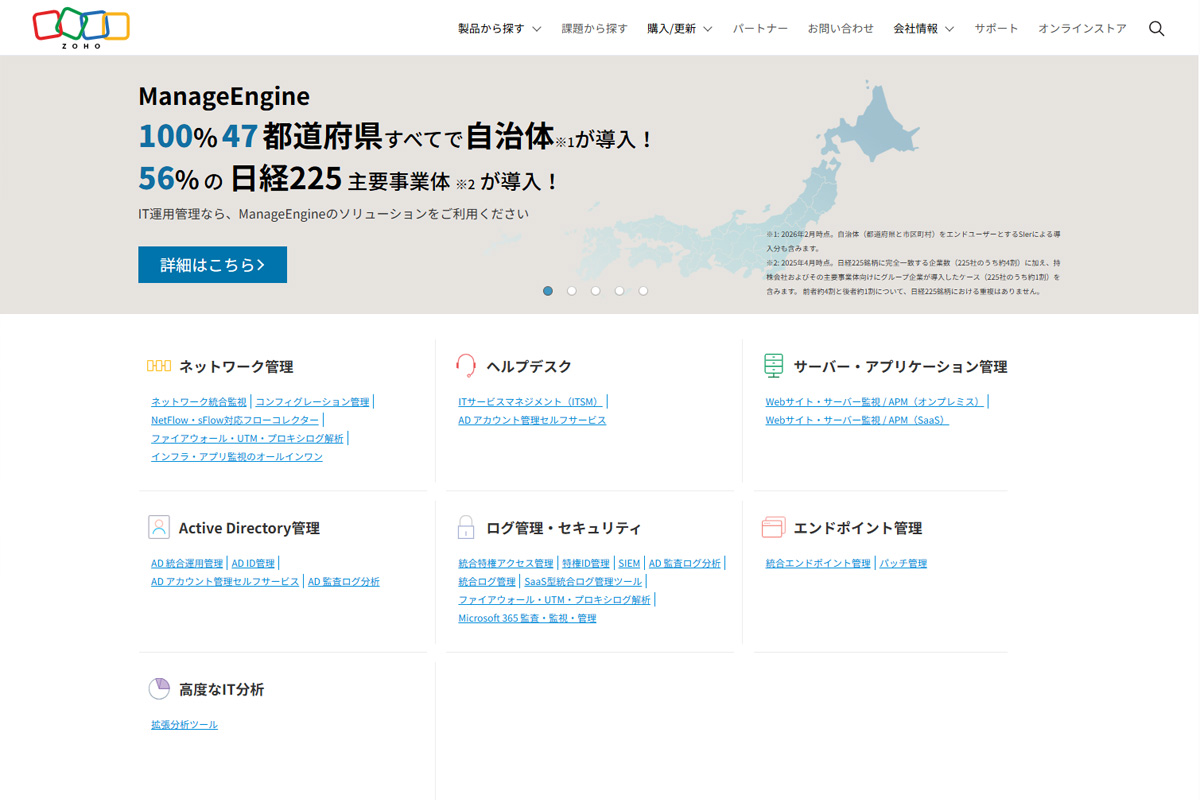Select the fifth carousel slide dot
The width and height of the screenshot is (1200, 800).
[643, 291]
